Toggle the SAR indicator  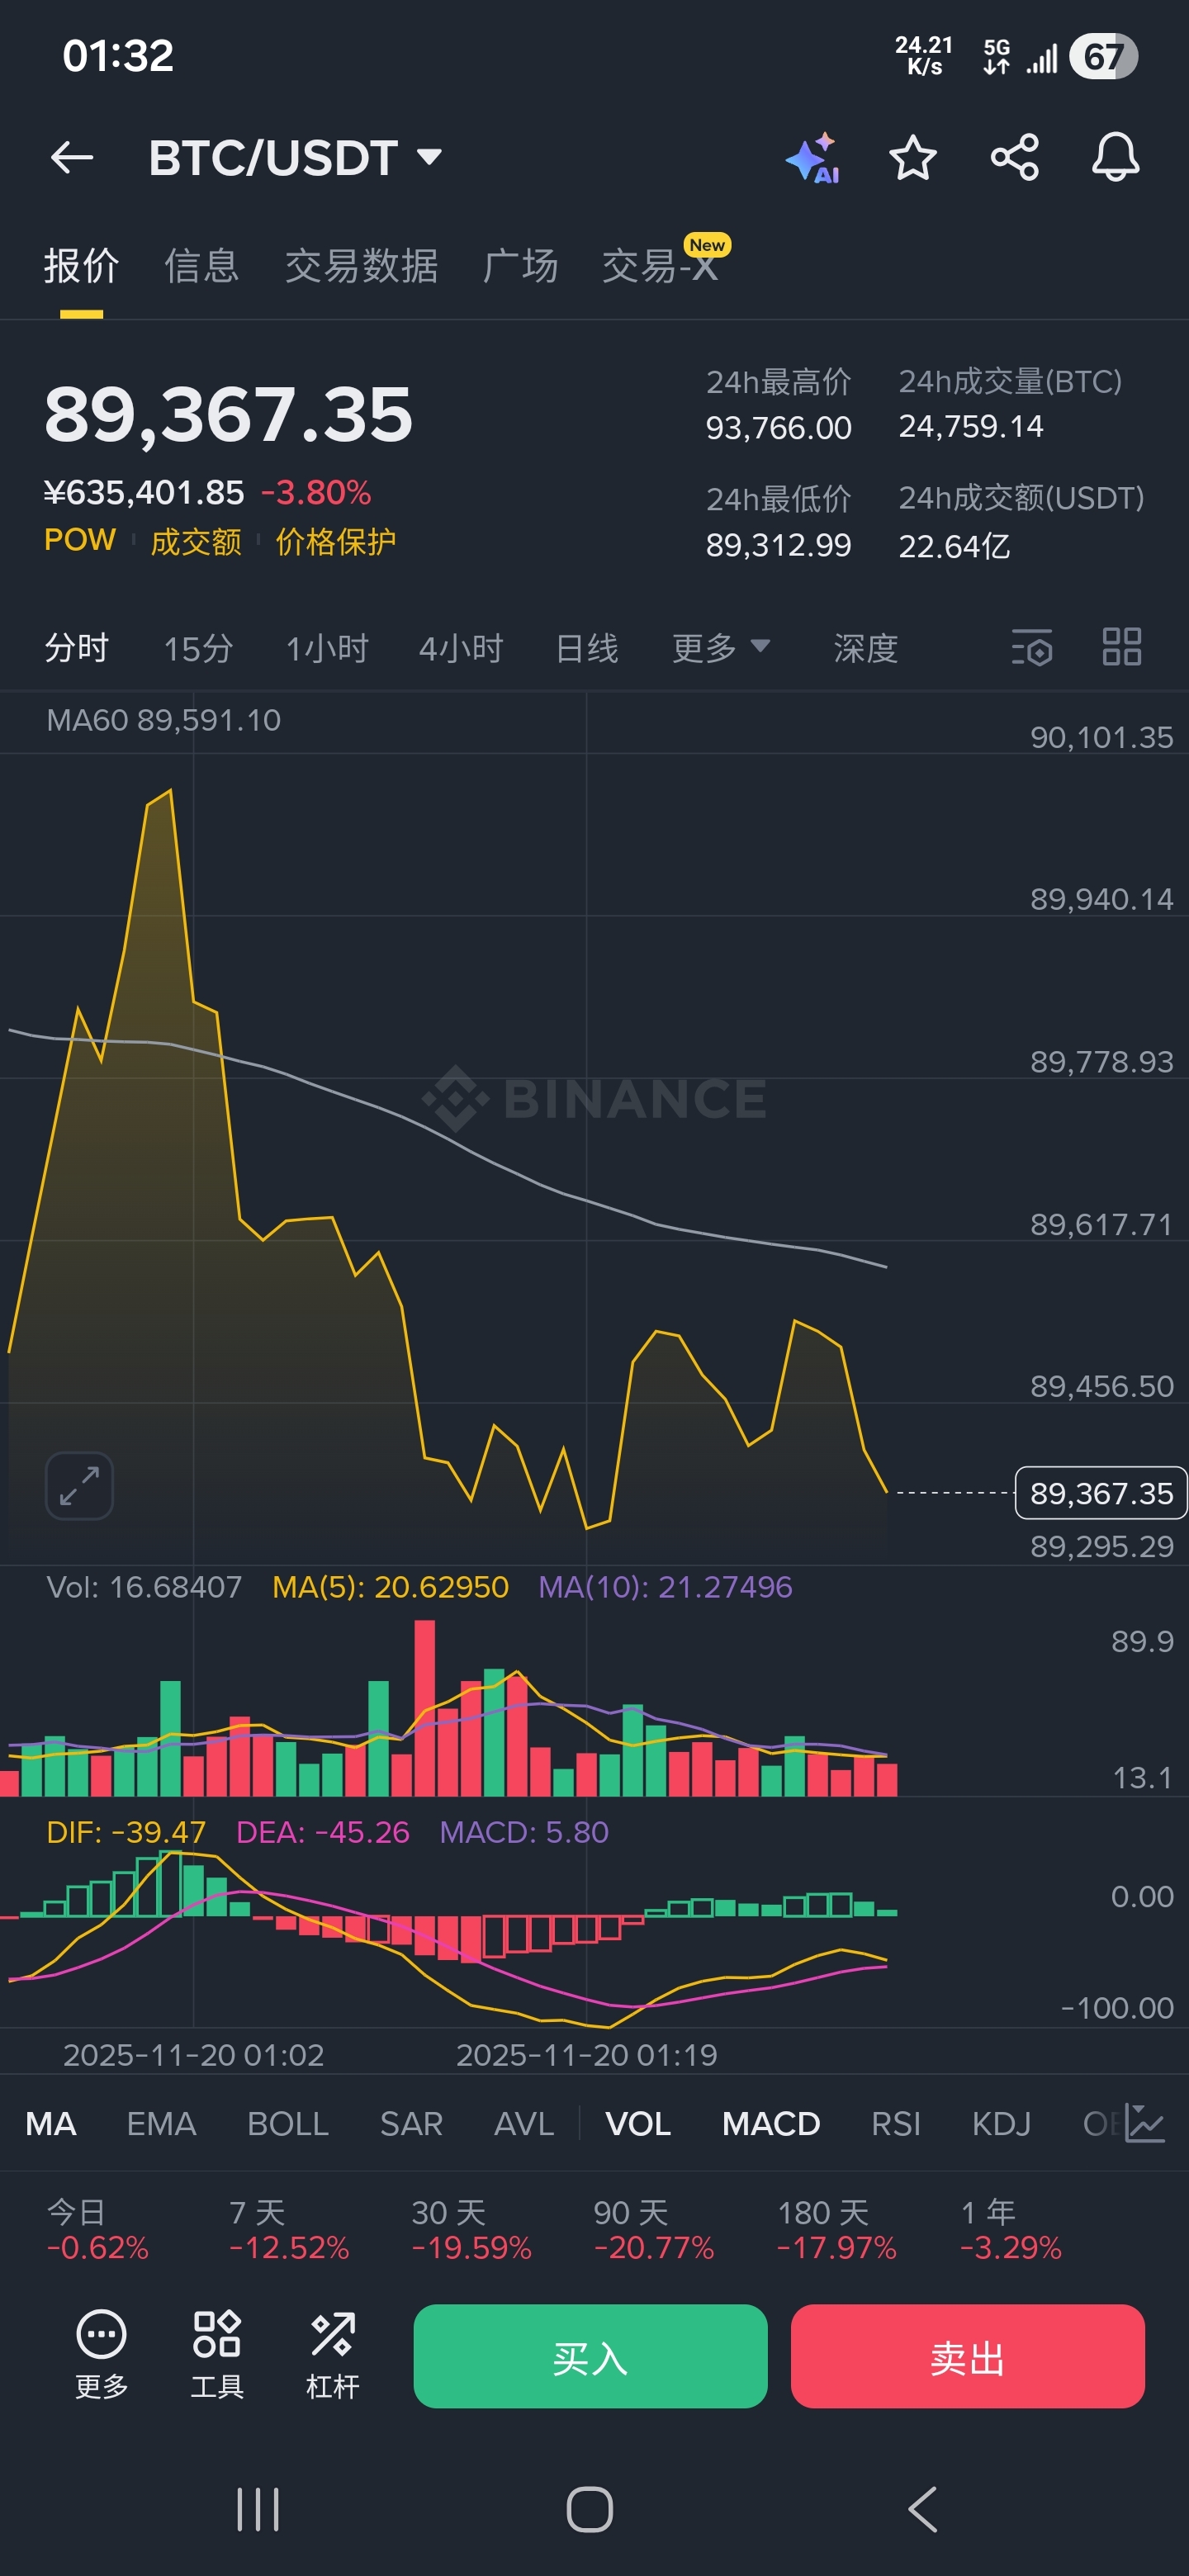[x=411, y=2123]
